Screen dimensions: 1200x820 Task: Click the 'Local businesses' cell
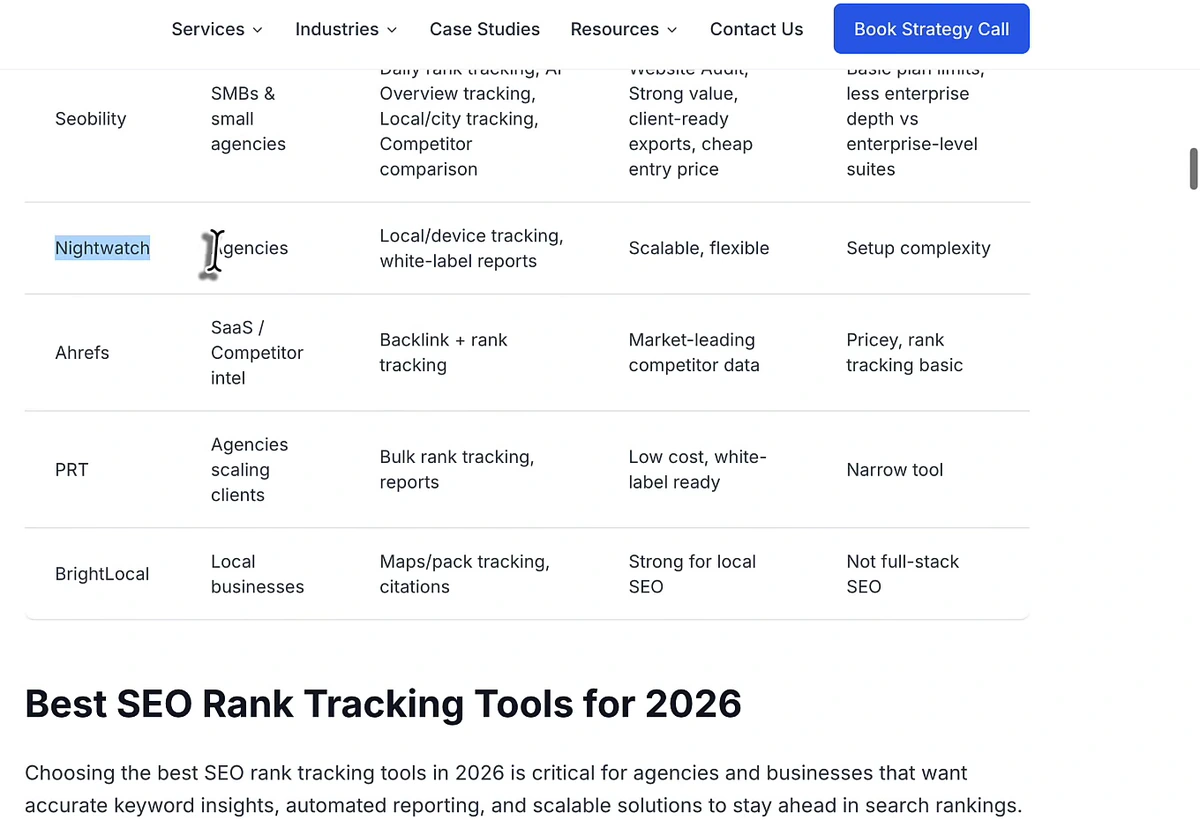(x=257, y=574)
